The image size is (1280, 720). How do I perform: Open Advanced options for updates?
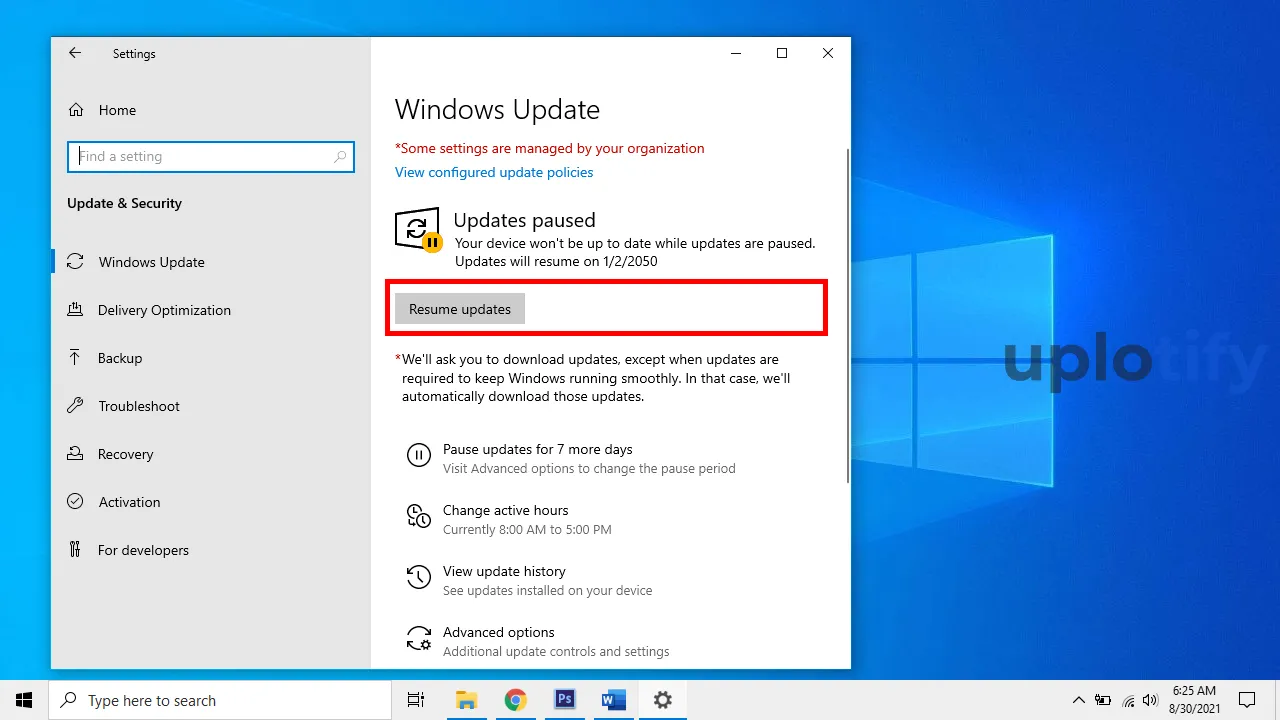[499, 632]
